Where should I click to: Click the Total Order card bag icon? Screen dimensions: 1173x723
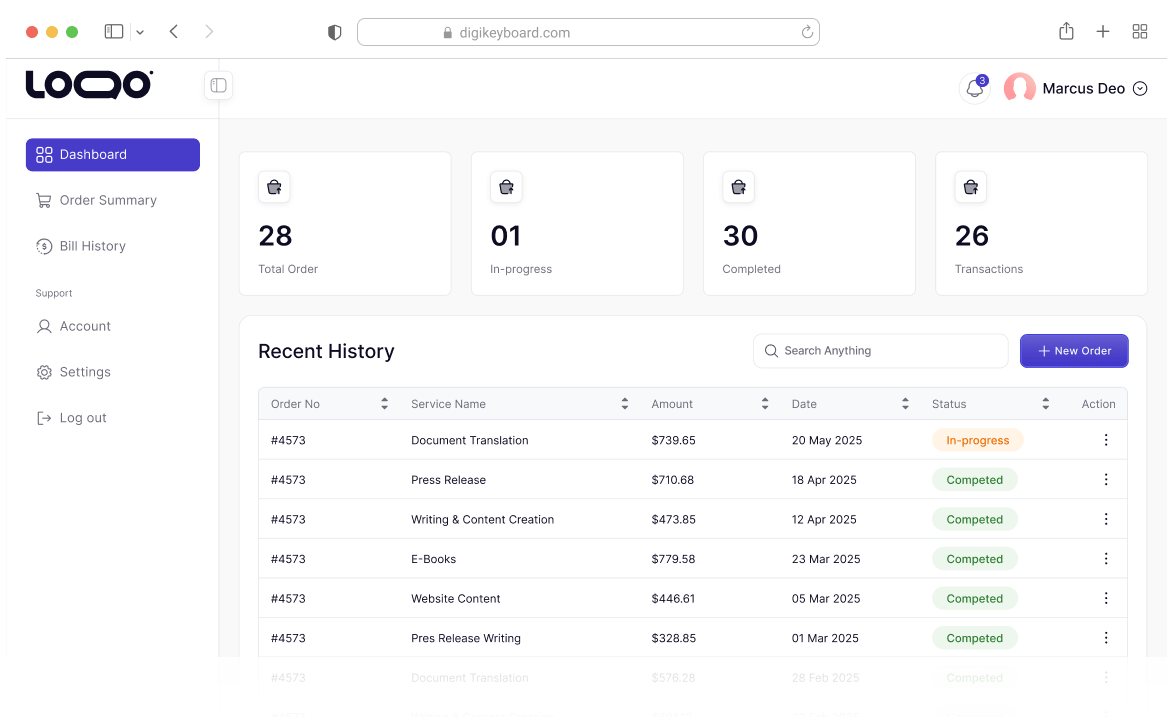pyautogui.click(x=274, y=187)
